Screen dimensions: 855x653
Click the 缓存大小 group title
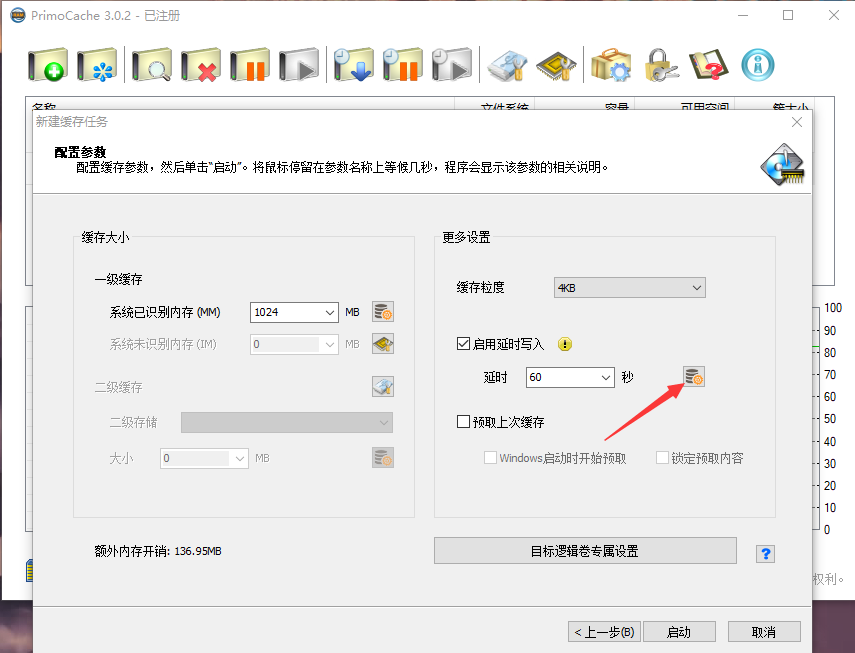[105, 237]
